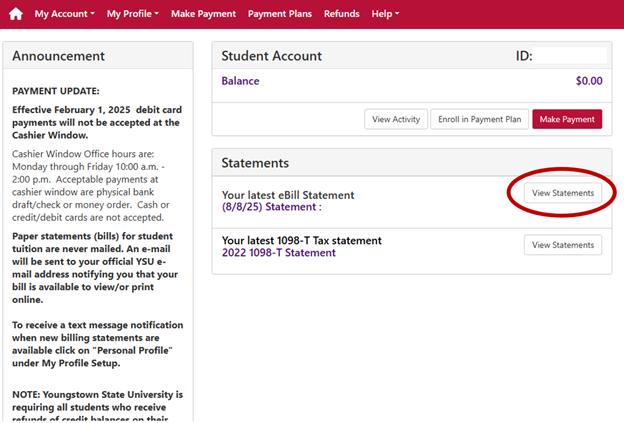Click the Student Account heading

pyautogui.click(x=271, y=56)
